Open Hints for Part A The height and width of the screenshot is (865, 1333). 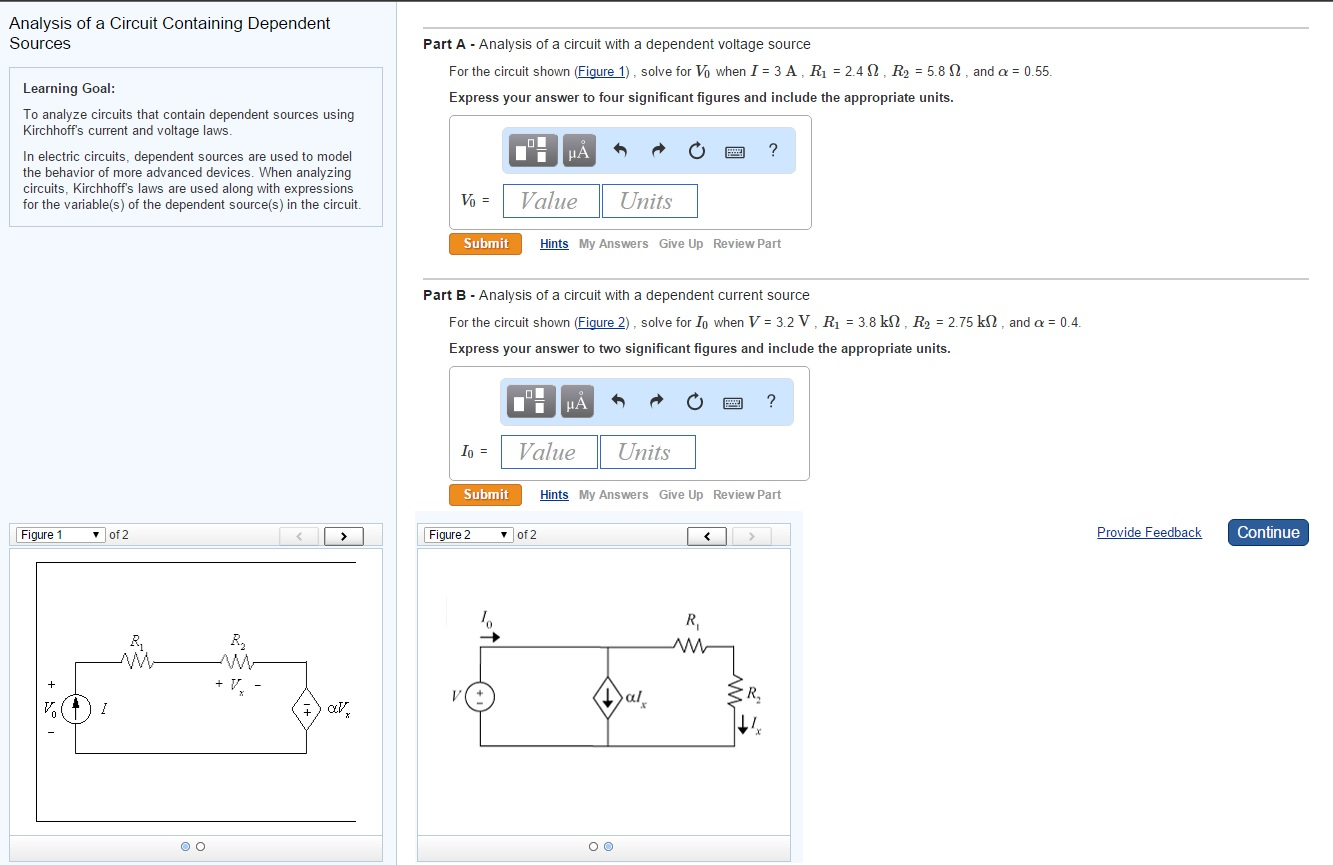(554, 243)
